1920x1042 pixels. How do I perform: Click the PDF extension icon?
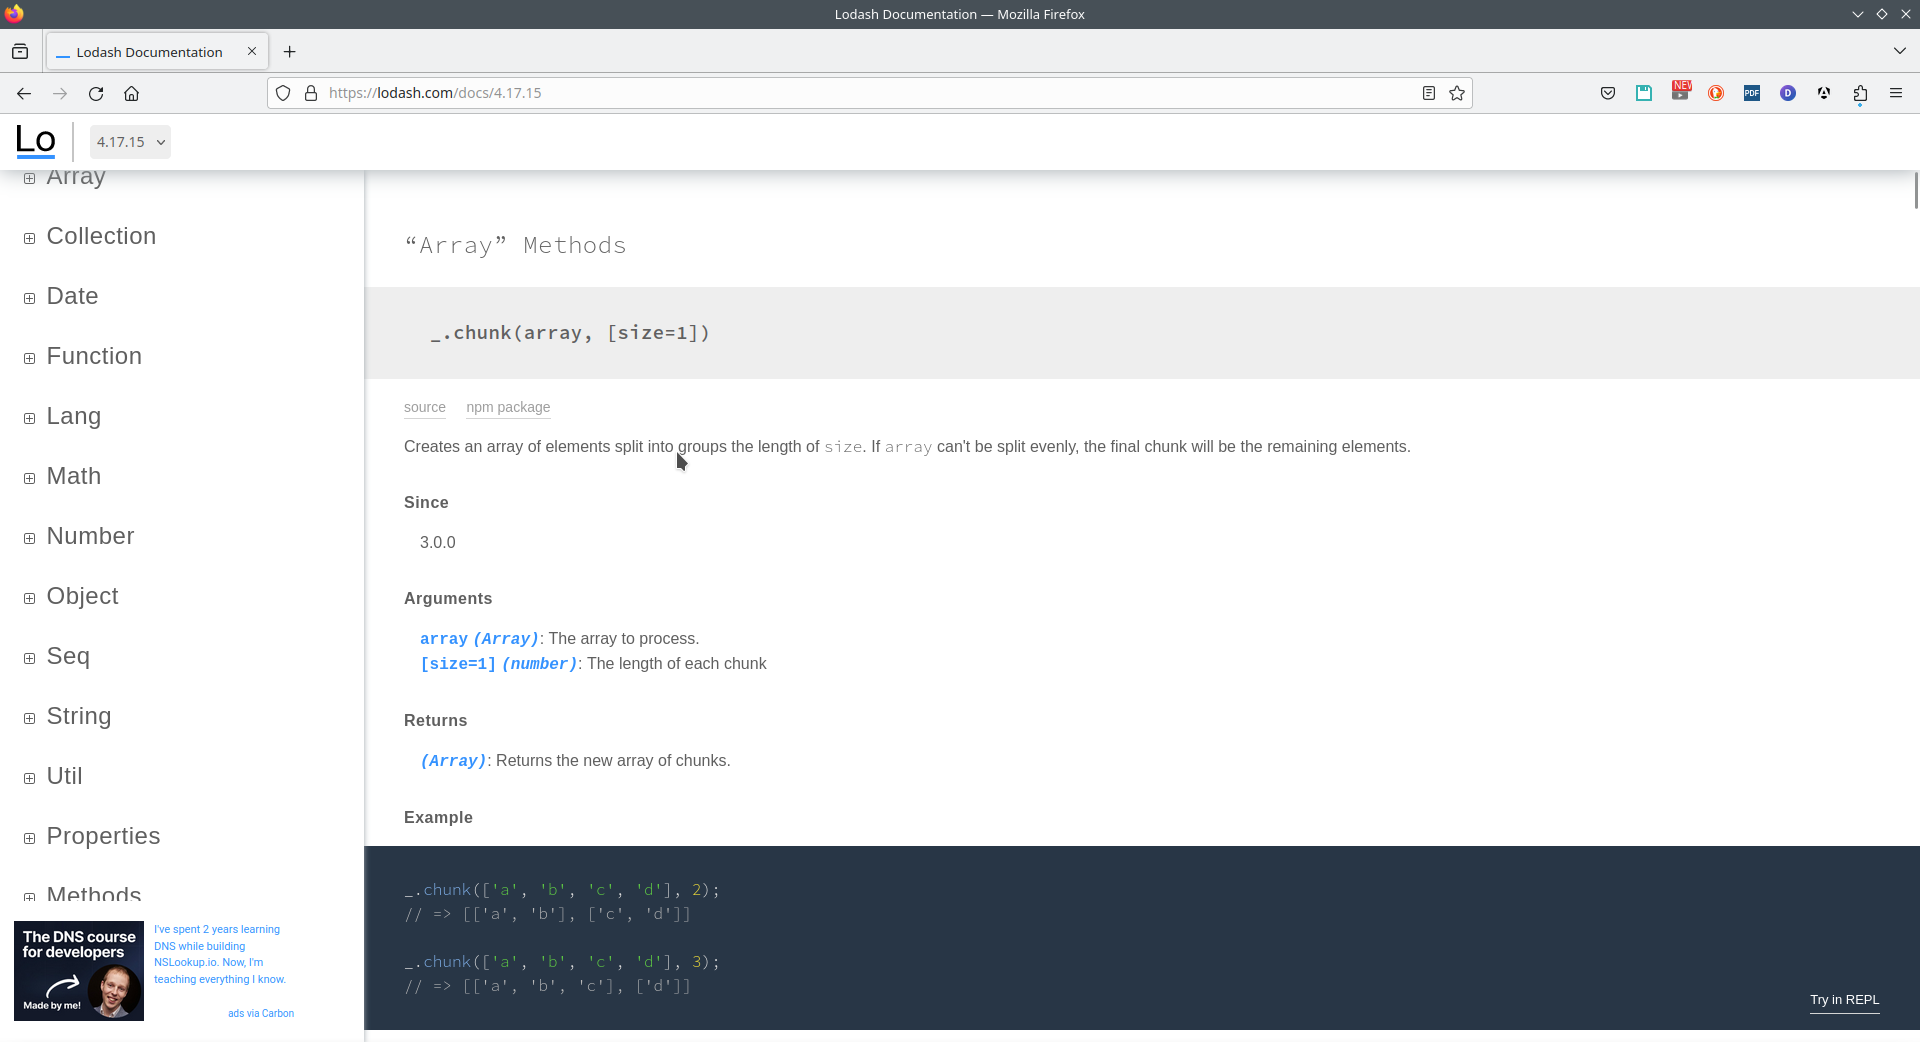[1752, 93]
